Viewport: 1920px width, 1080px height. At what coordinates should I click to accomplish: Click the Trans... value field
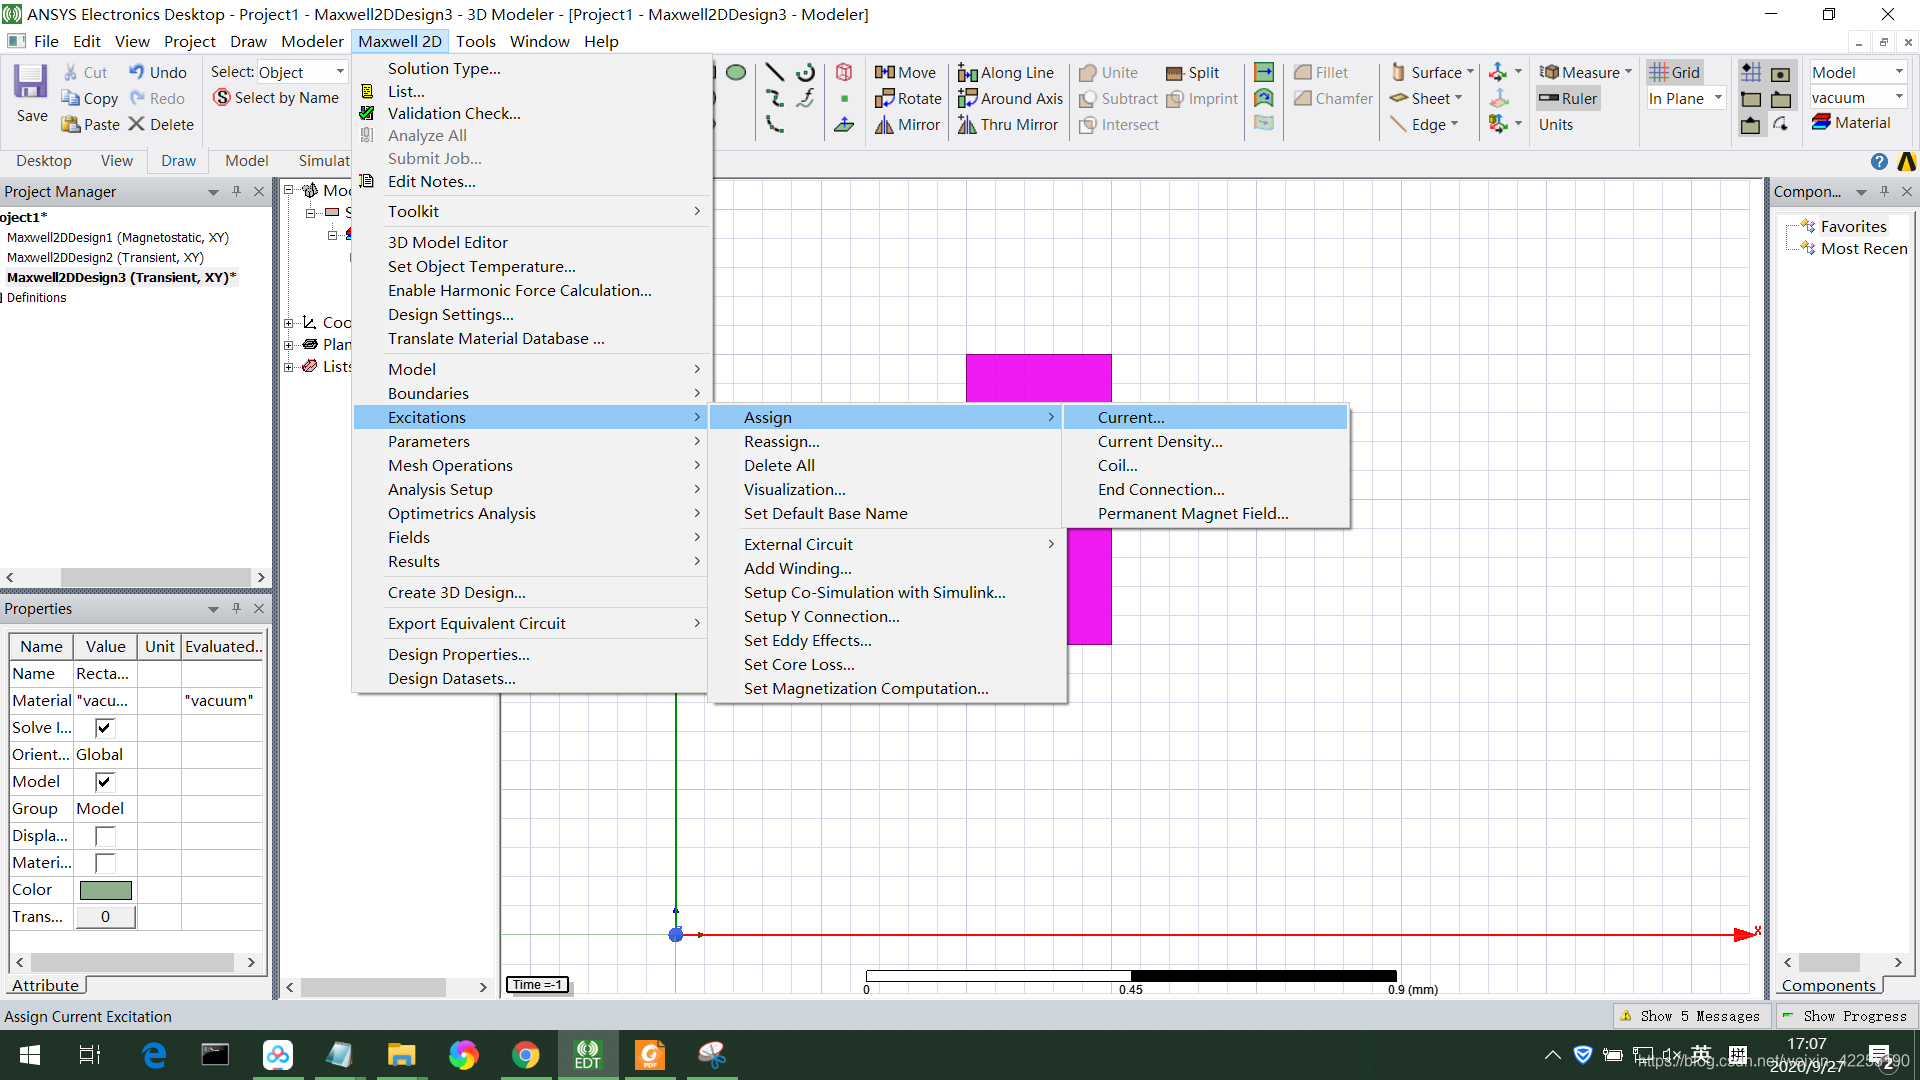[105, 917]
